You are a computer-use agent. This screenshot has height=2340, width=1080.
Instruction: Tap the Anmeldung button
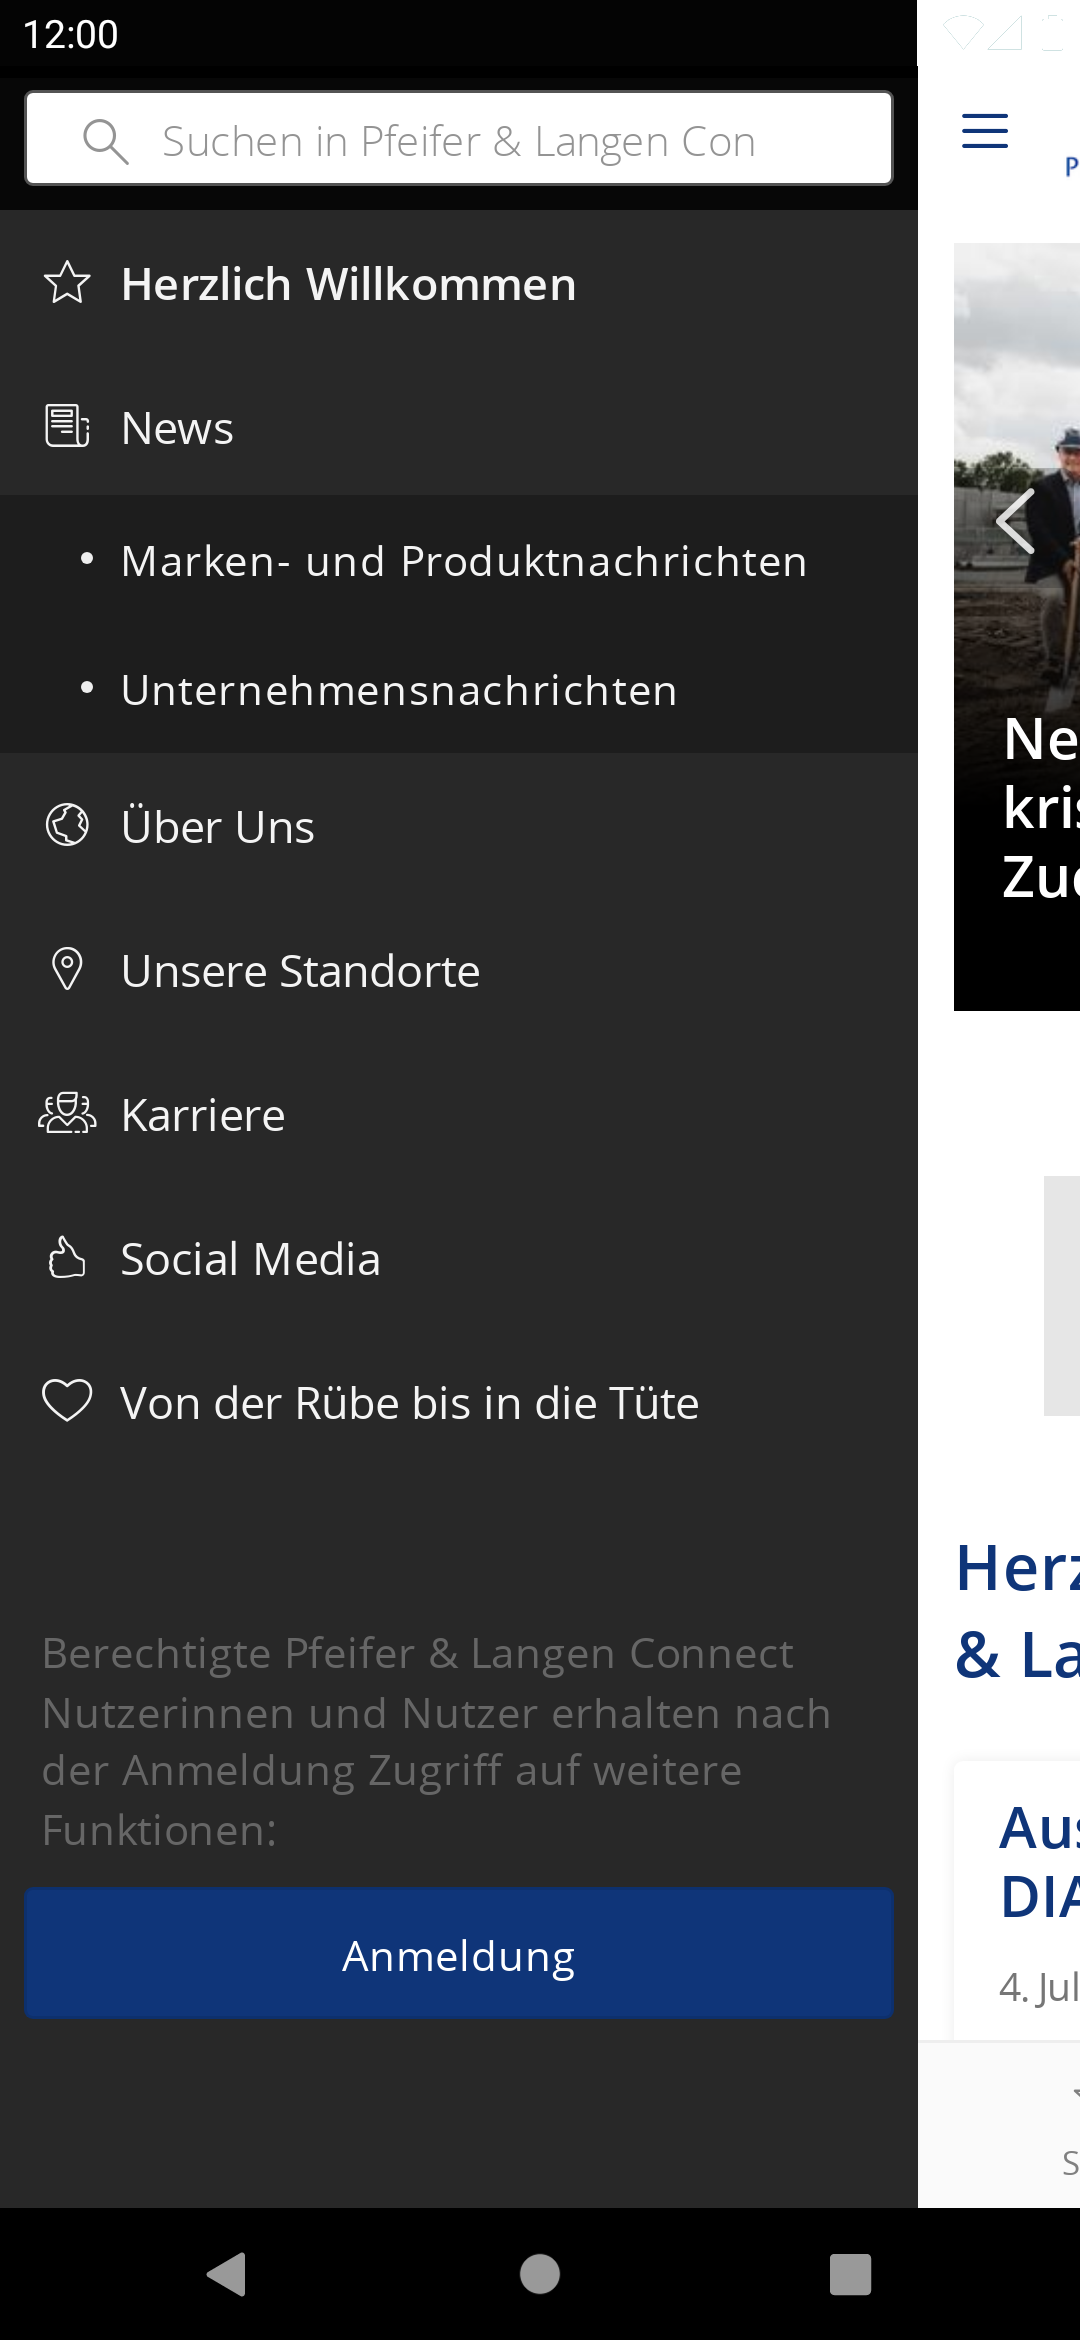point(459,1954)
